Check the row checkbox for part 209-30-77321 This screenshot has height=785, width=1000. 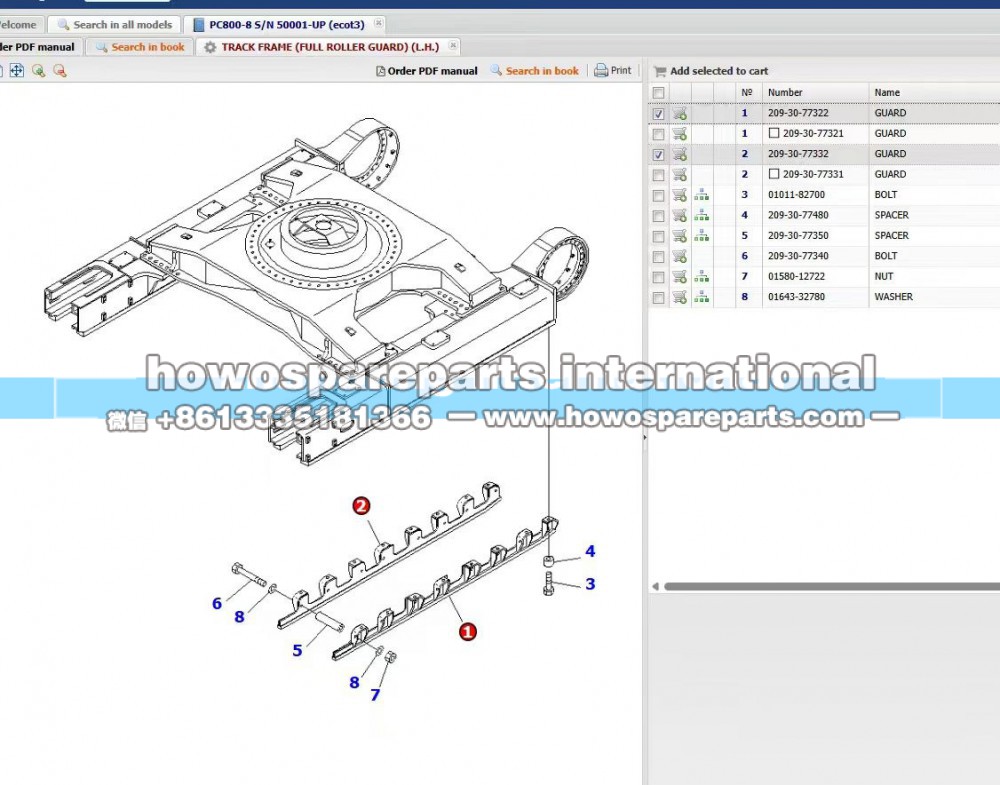coord(659,135)
